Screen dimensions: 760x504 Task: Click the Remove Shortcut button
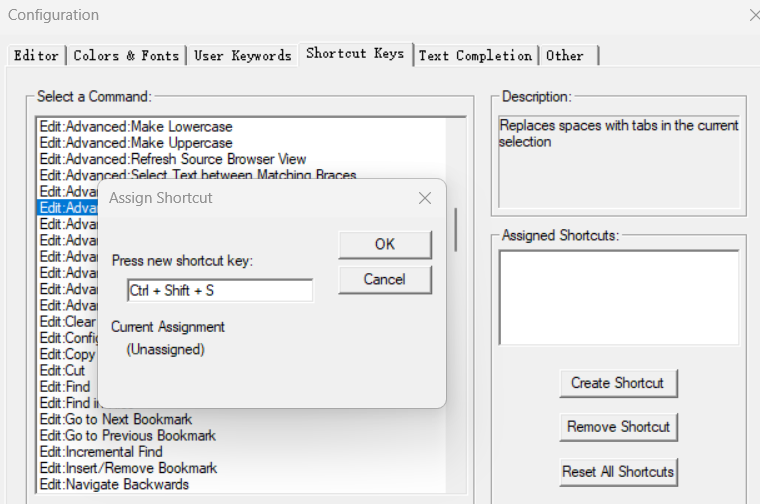pyautogui.click(x=618, y=427)
